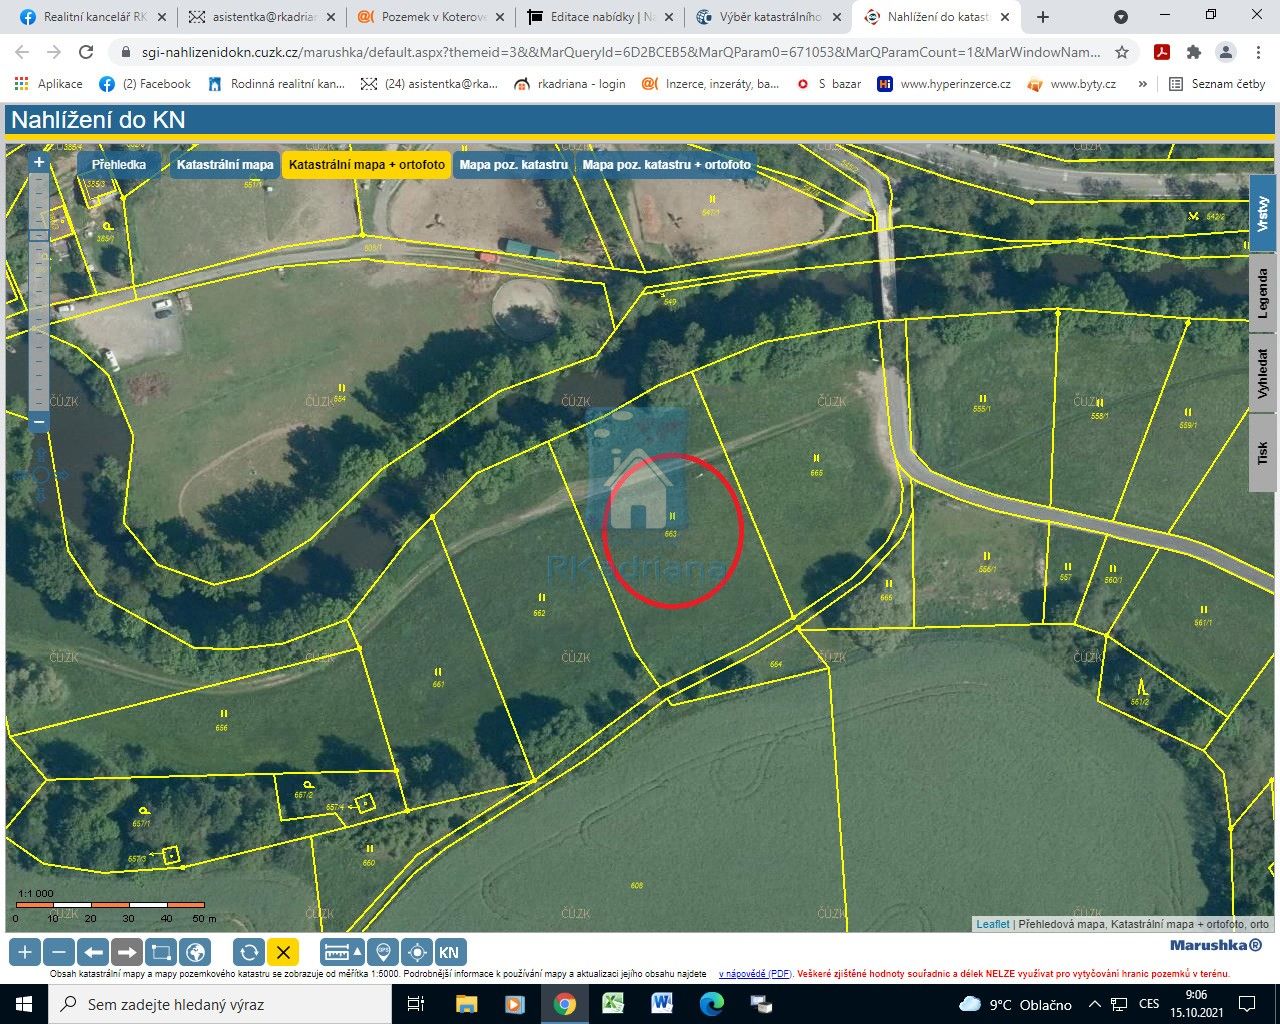Click the Windows taskbar search box

coord(220,1004)
